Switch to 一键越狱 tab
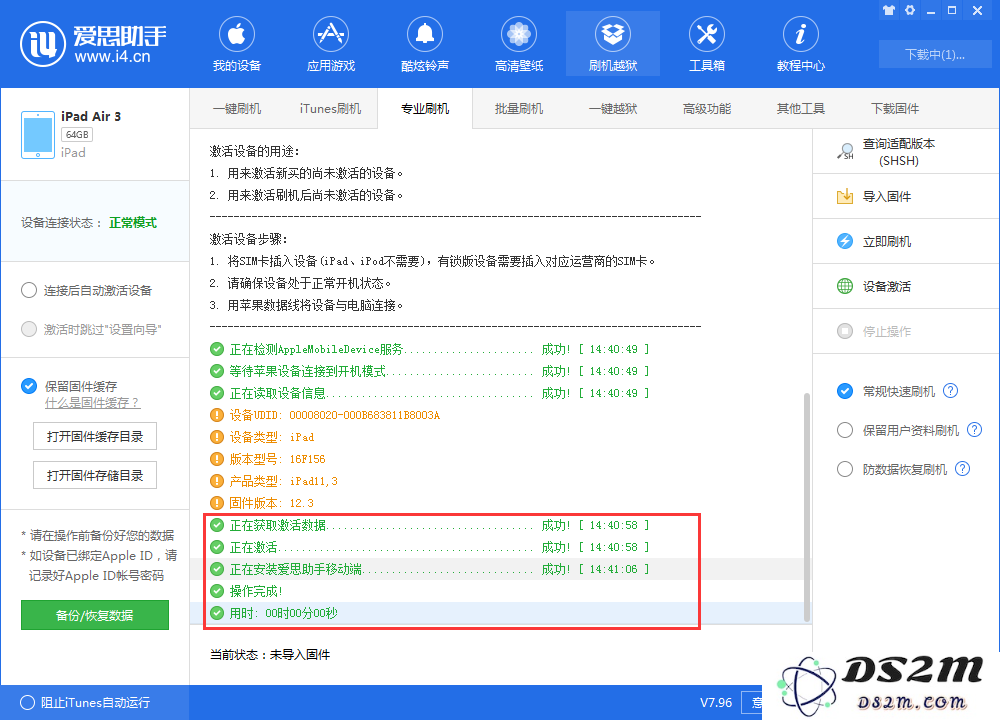 pyautogui.click(x=613, y=108)
